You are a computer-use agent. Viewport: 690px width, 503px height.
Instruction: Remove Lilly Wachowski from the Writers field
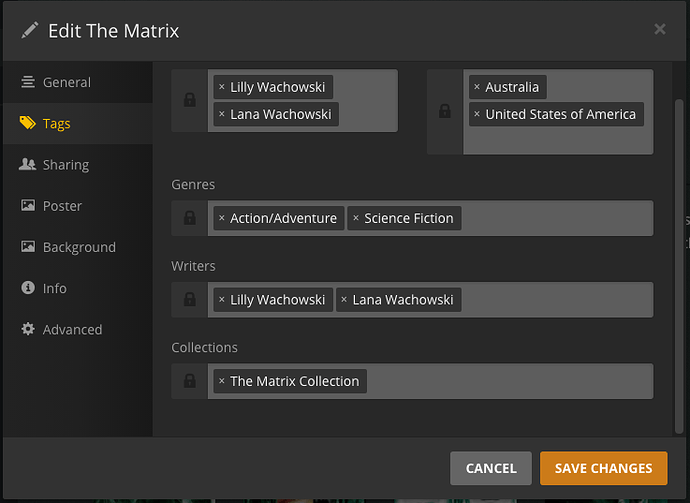[222, 300]
